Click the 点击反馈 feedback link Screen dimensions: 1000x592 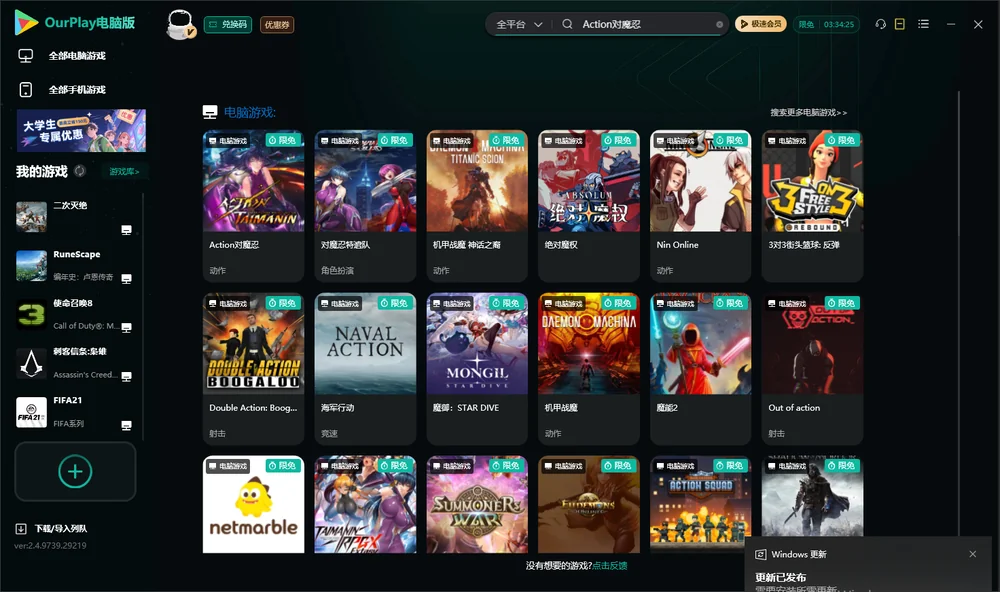coord(610,565)
